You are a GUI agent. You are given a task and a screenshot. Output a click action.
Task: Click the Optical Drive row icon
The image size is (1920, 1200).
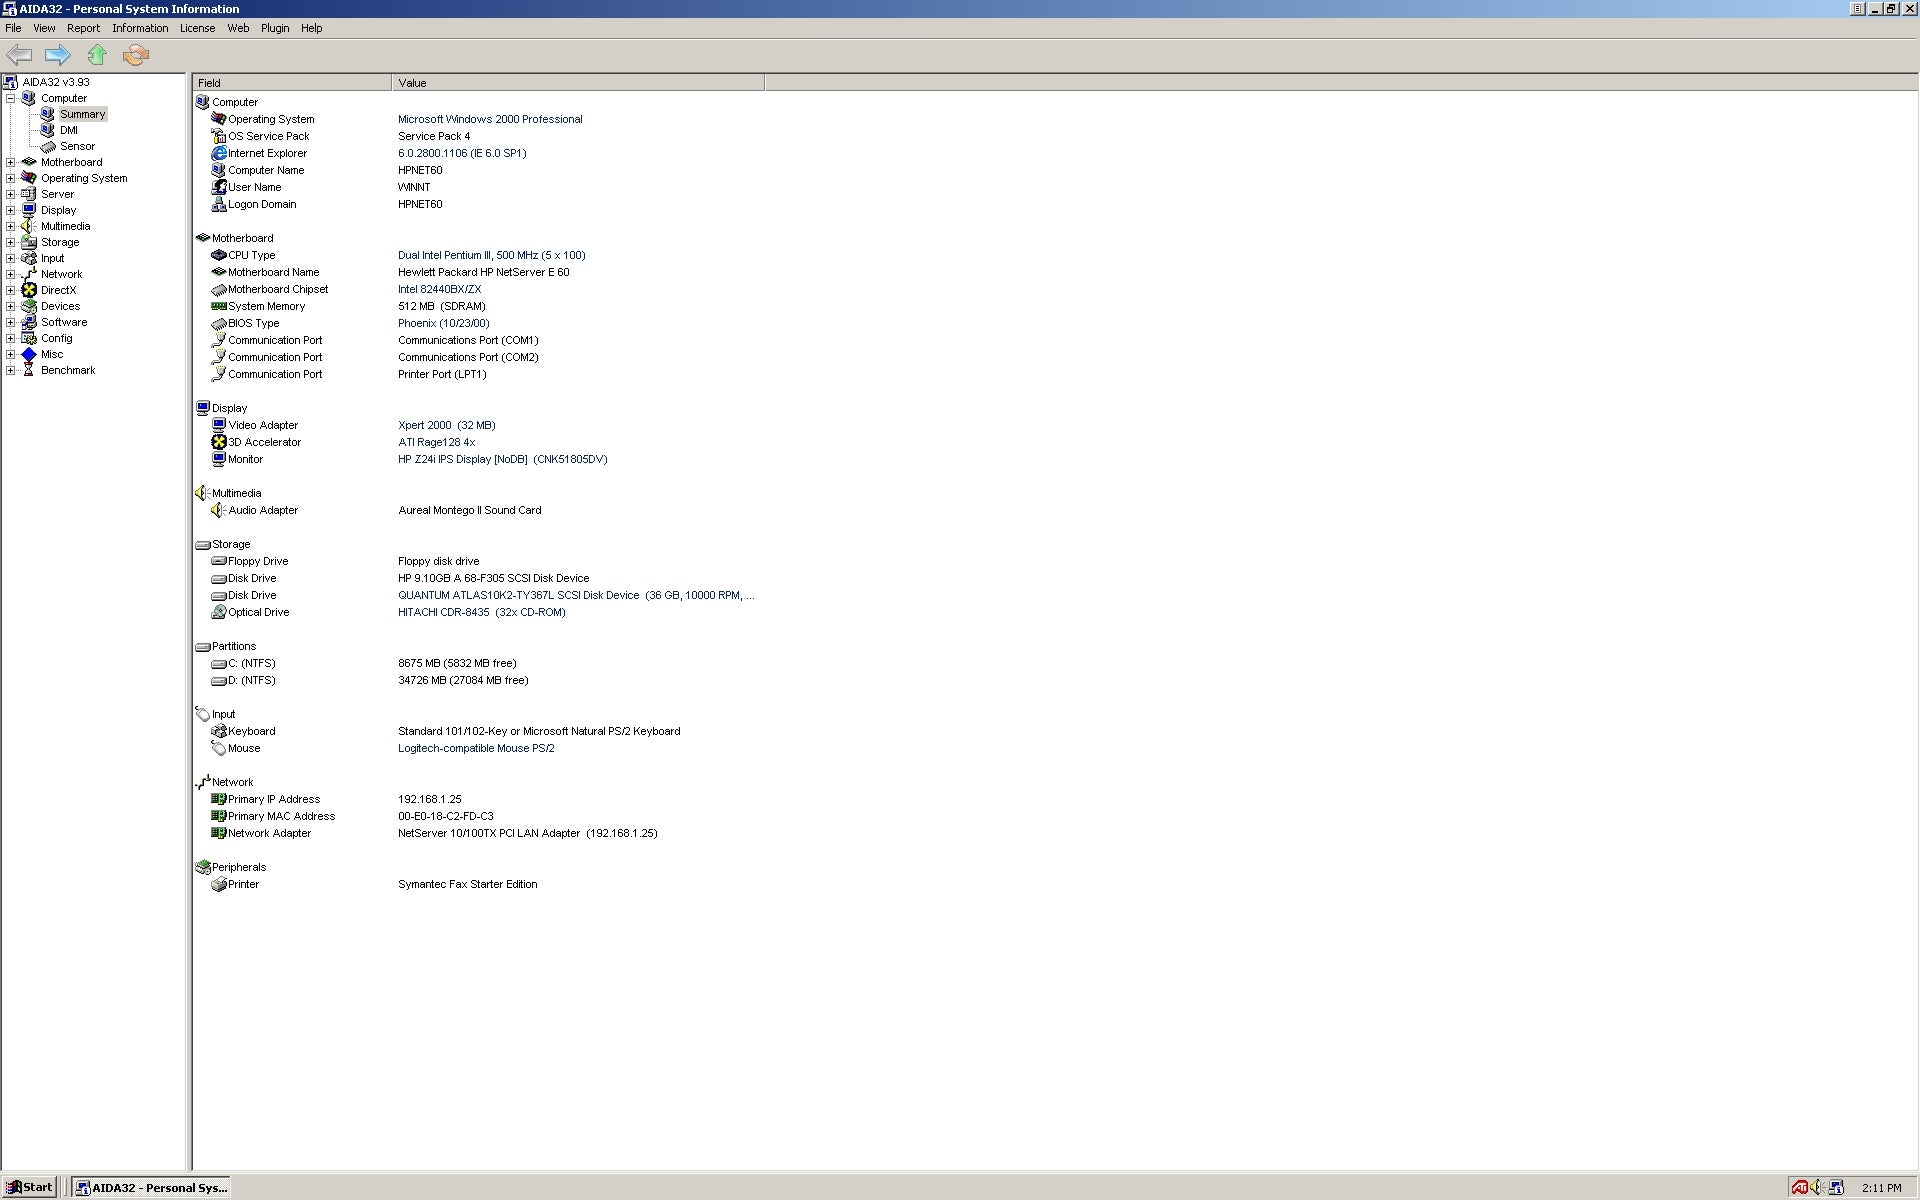click(219, 612)
